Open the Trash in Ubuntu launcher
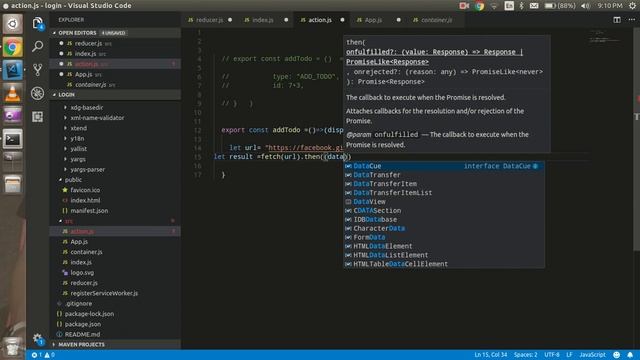640x360 pixels. coord(13,347)
